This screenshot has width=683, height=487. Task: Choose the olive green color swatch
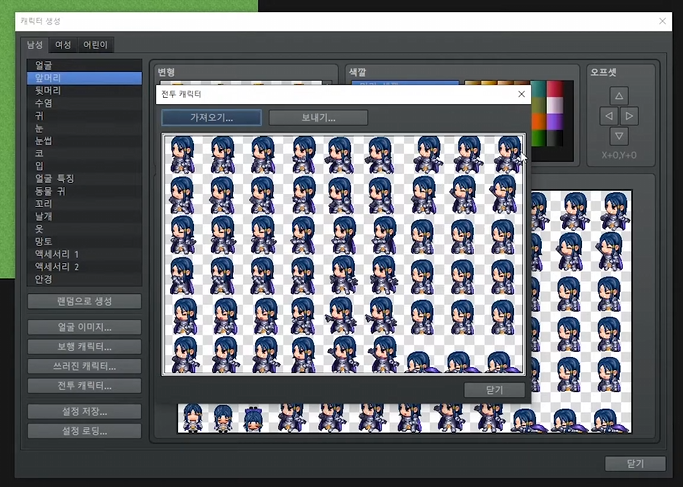(x=539, y=105)
